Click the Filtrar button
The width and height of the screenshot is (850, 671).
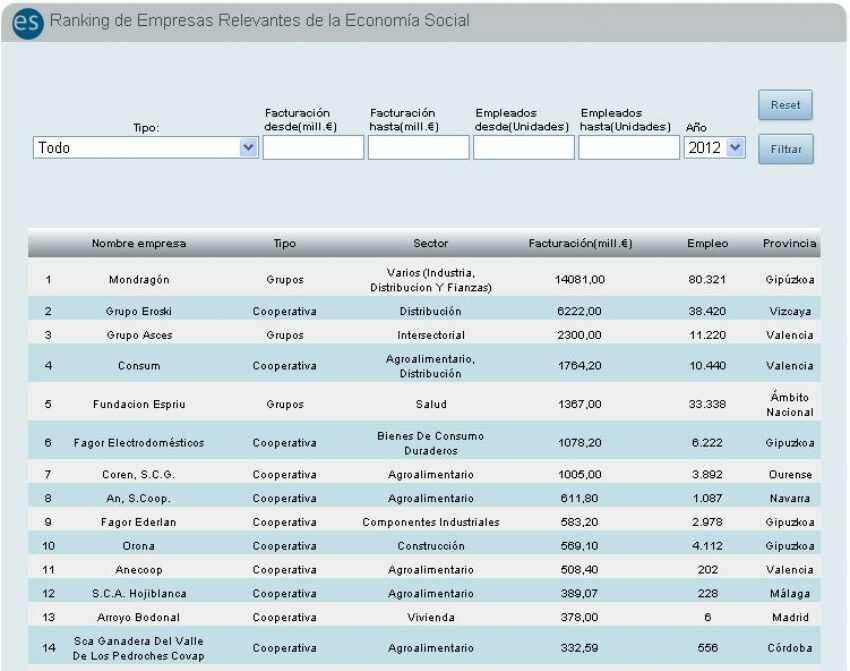pyautogui.click(x=785, y=149)
